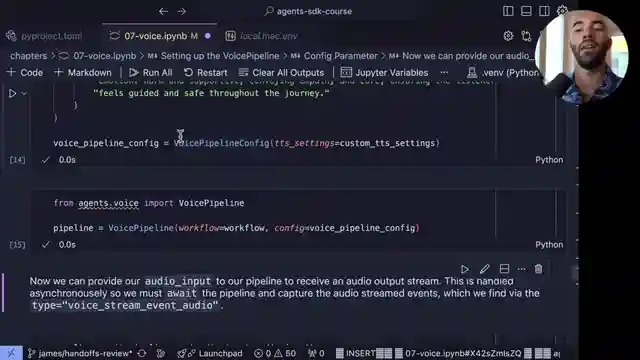Open the remote window indicator
Image resolution: width=640 pixels, height=360 pixels.
point(11,353)
